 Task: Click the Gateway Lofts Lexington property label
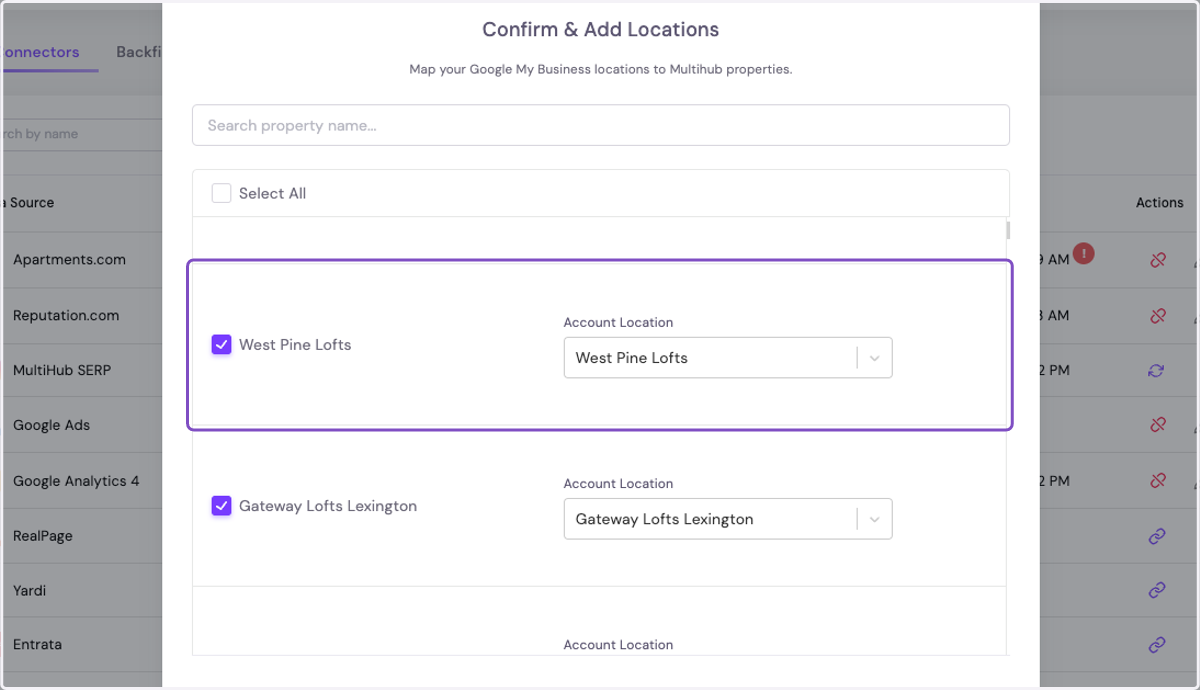pos(328,506)
